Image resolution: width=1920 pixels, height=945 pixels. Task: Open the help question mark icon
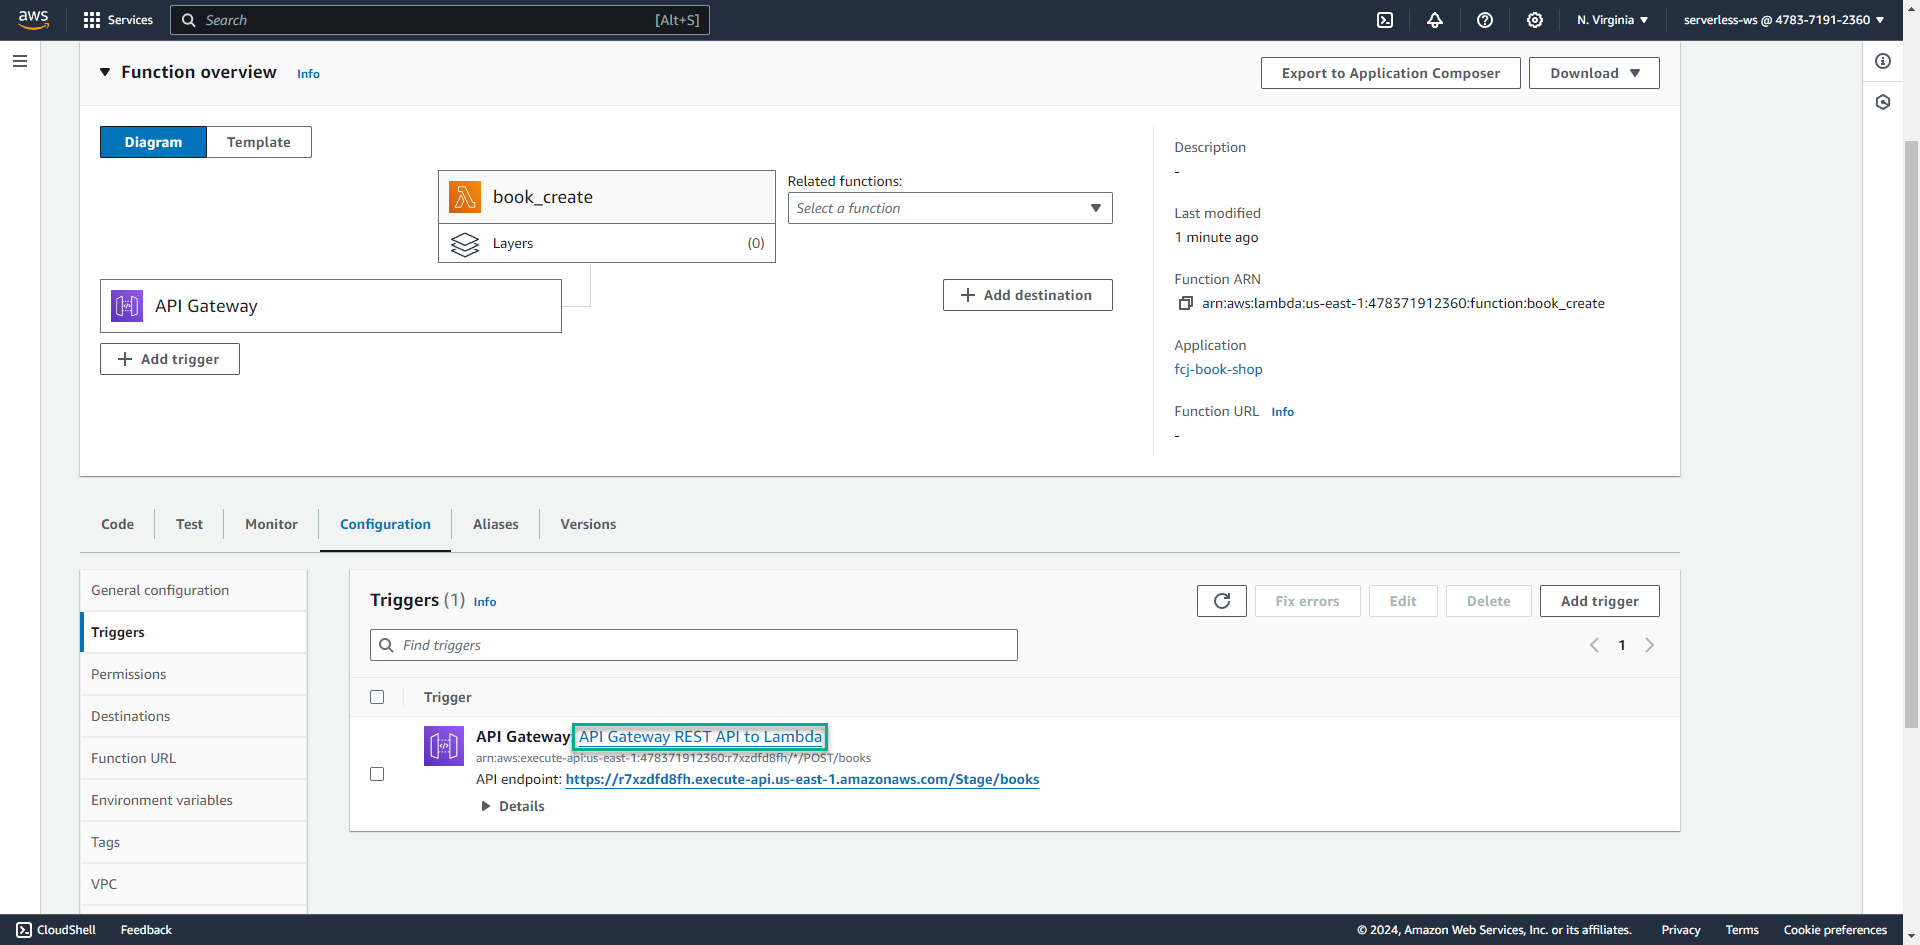pos(1485,20)
